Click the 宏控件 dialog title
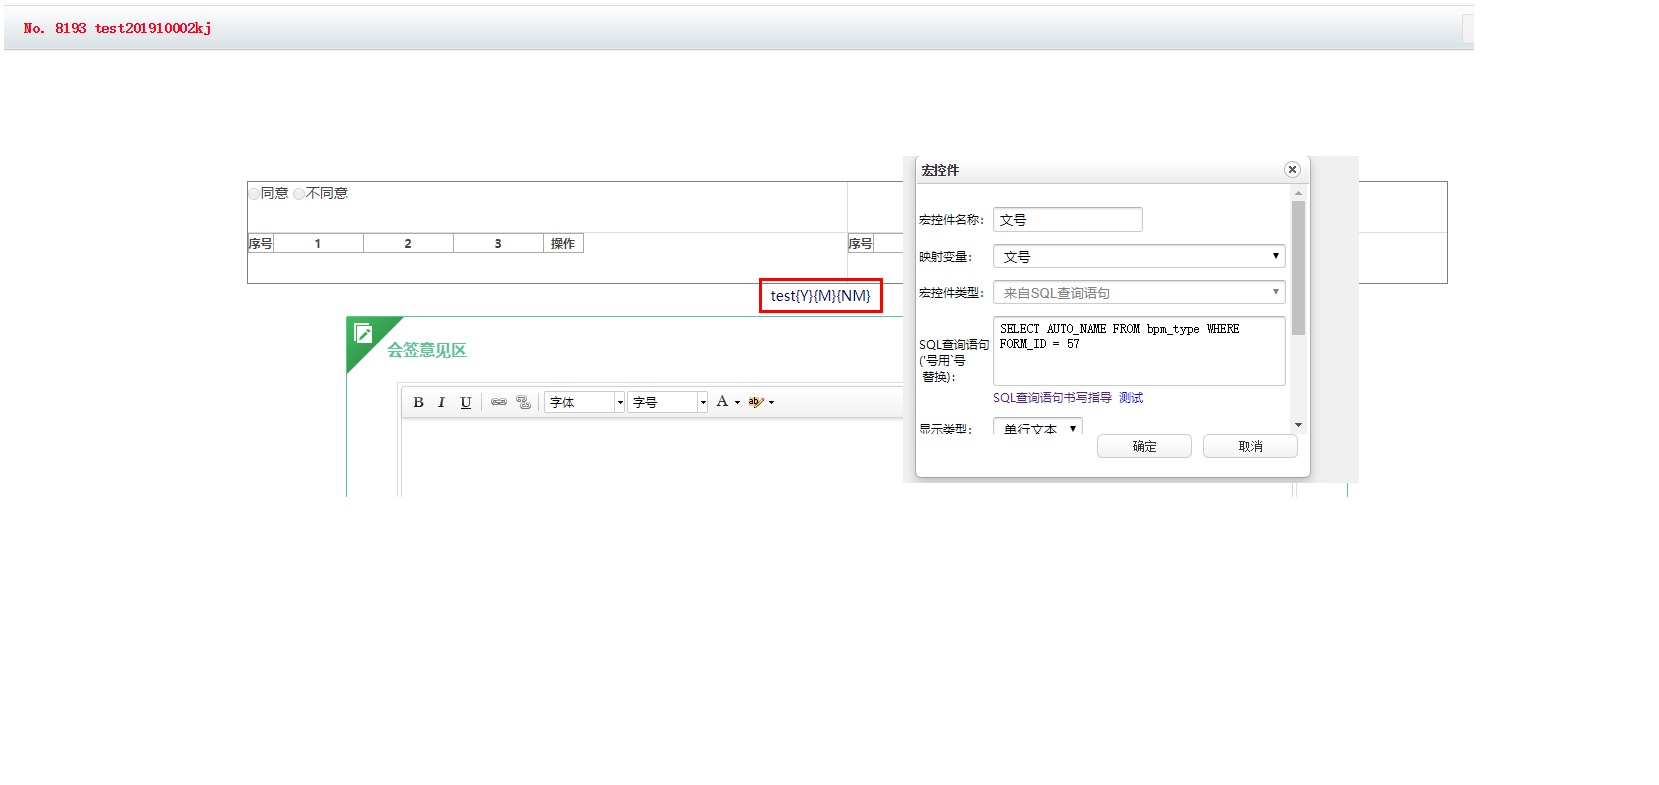Image resolution: width=1659 pixels, height=785 pixels. 940,170
